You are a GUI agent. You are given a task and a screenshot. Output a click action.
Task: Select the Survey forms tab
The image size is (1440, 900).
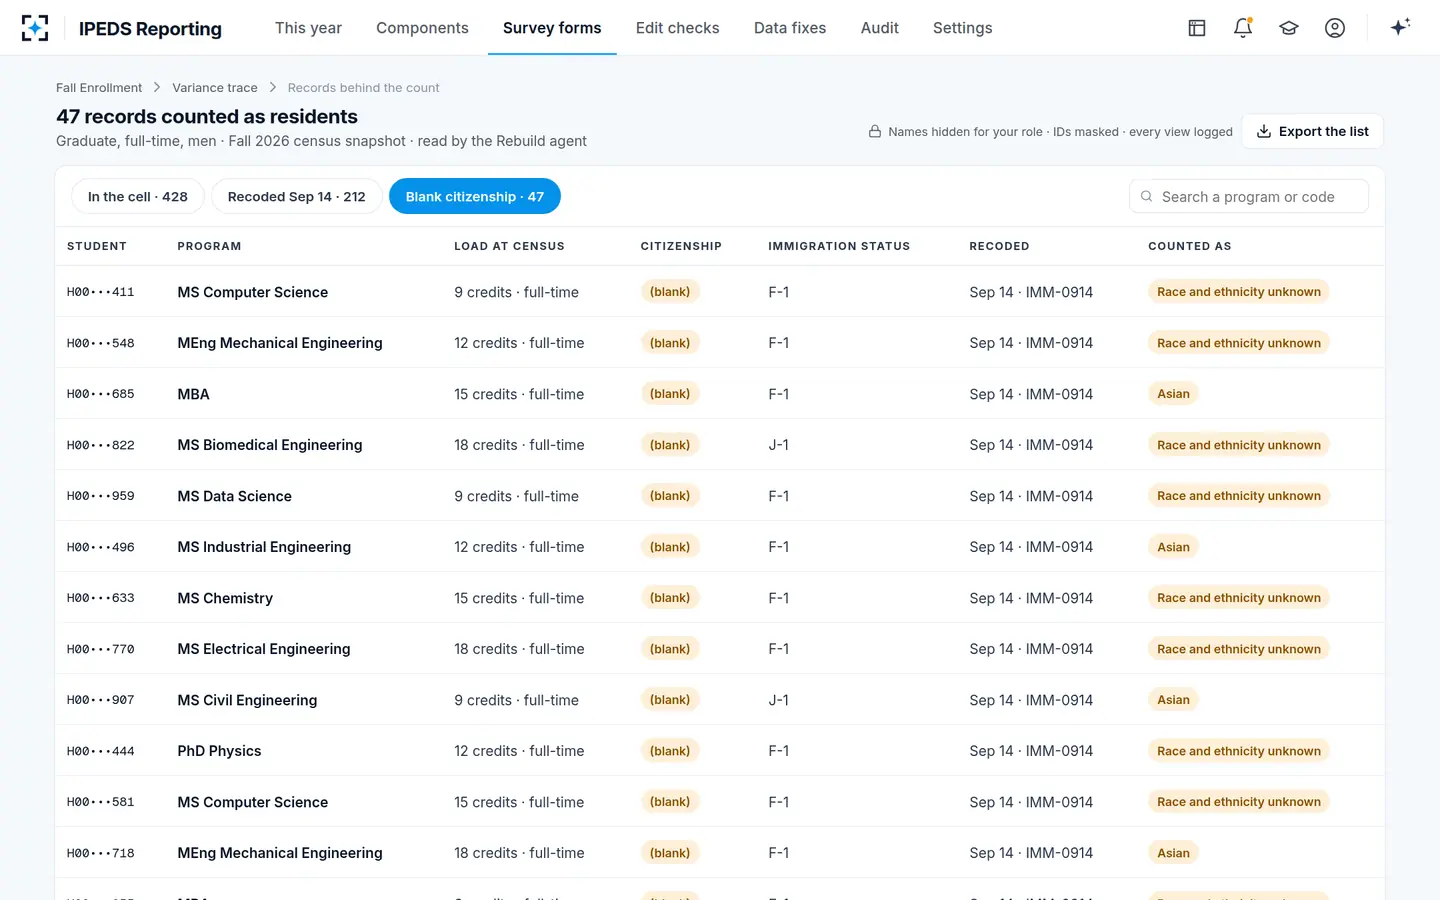(552, 28)
